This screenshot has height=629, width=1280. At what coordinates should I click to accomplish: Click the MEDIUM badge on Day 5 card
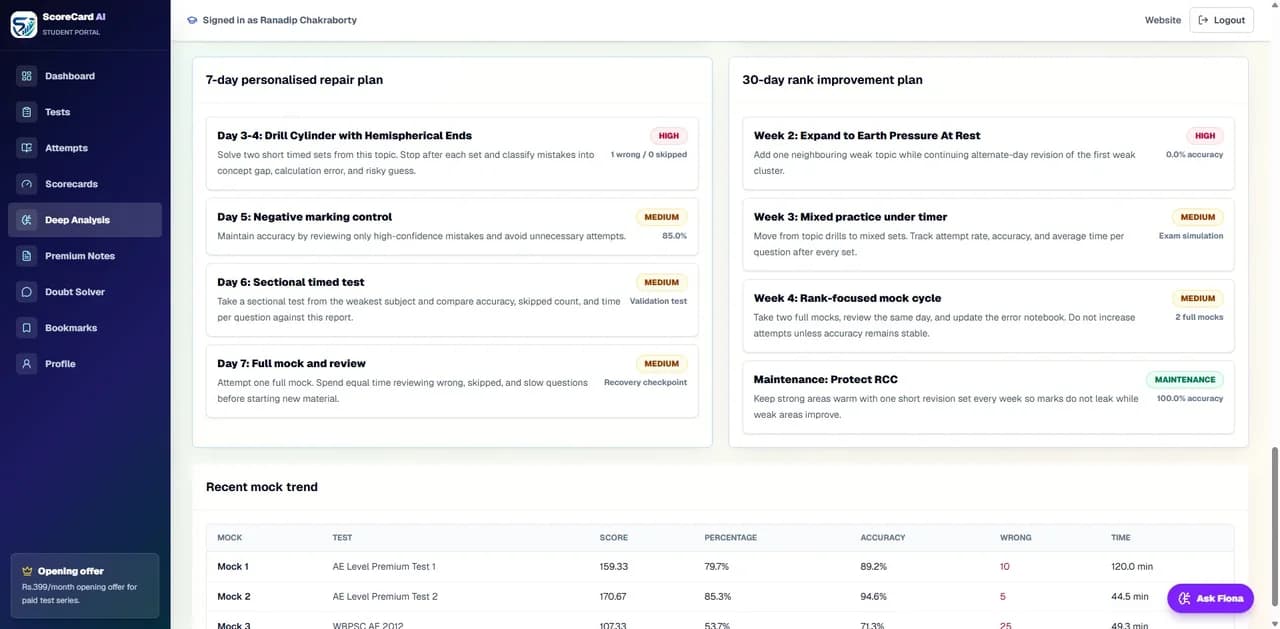[661, 217]
